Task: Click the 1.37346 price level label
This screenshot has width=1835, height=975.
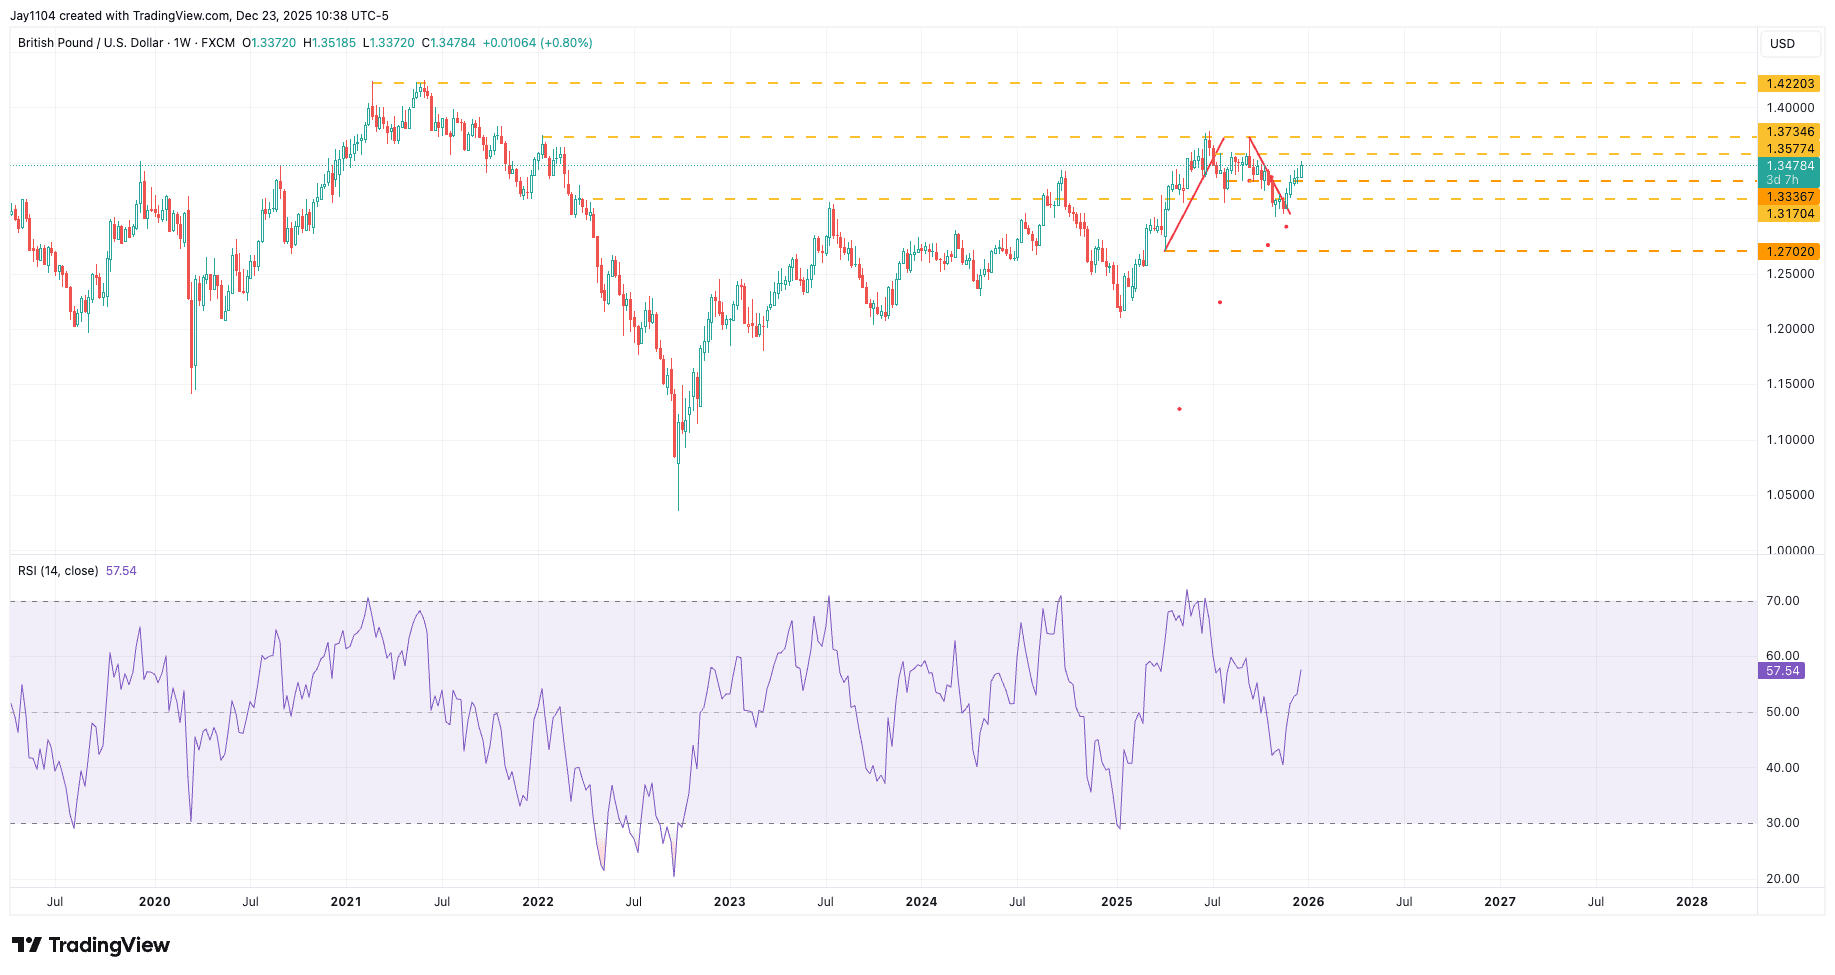Action: click(x=1789, y=131)
